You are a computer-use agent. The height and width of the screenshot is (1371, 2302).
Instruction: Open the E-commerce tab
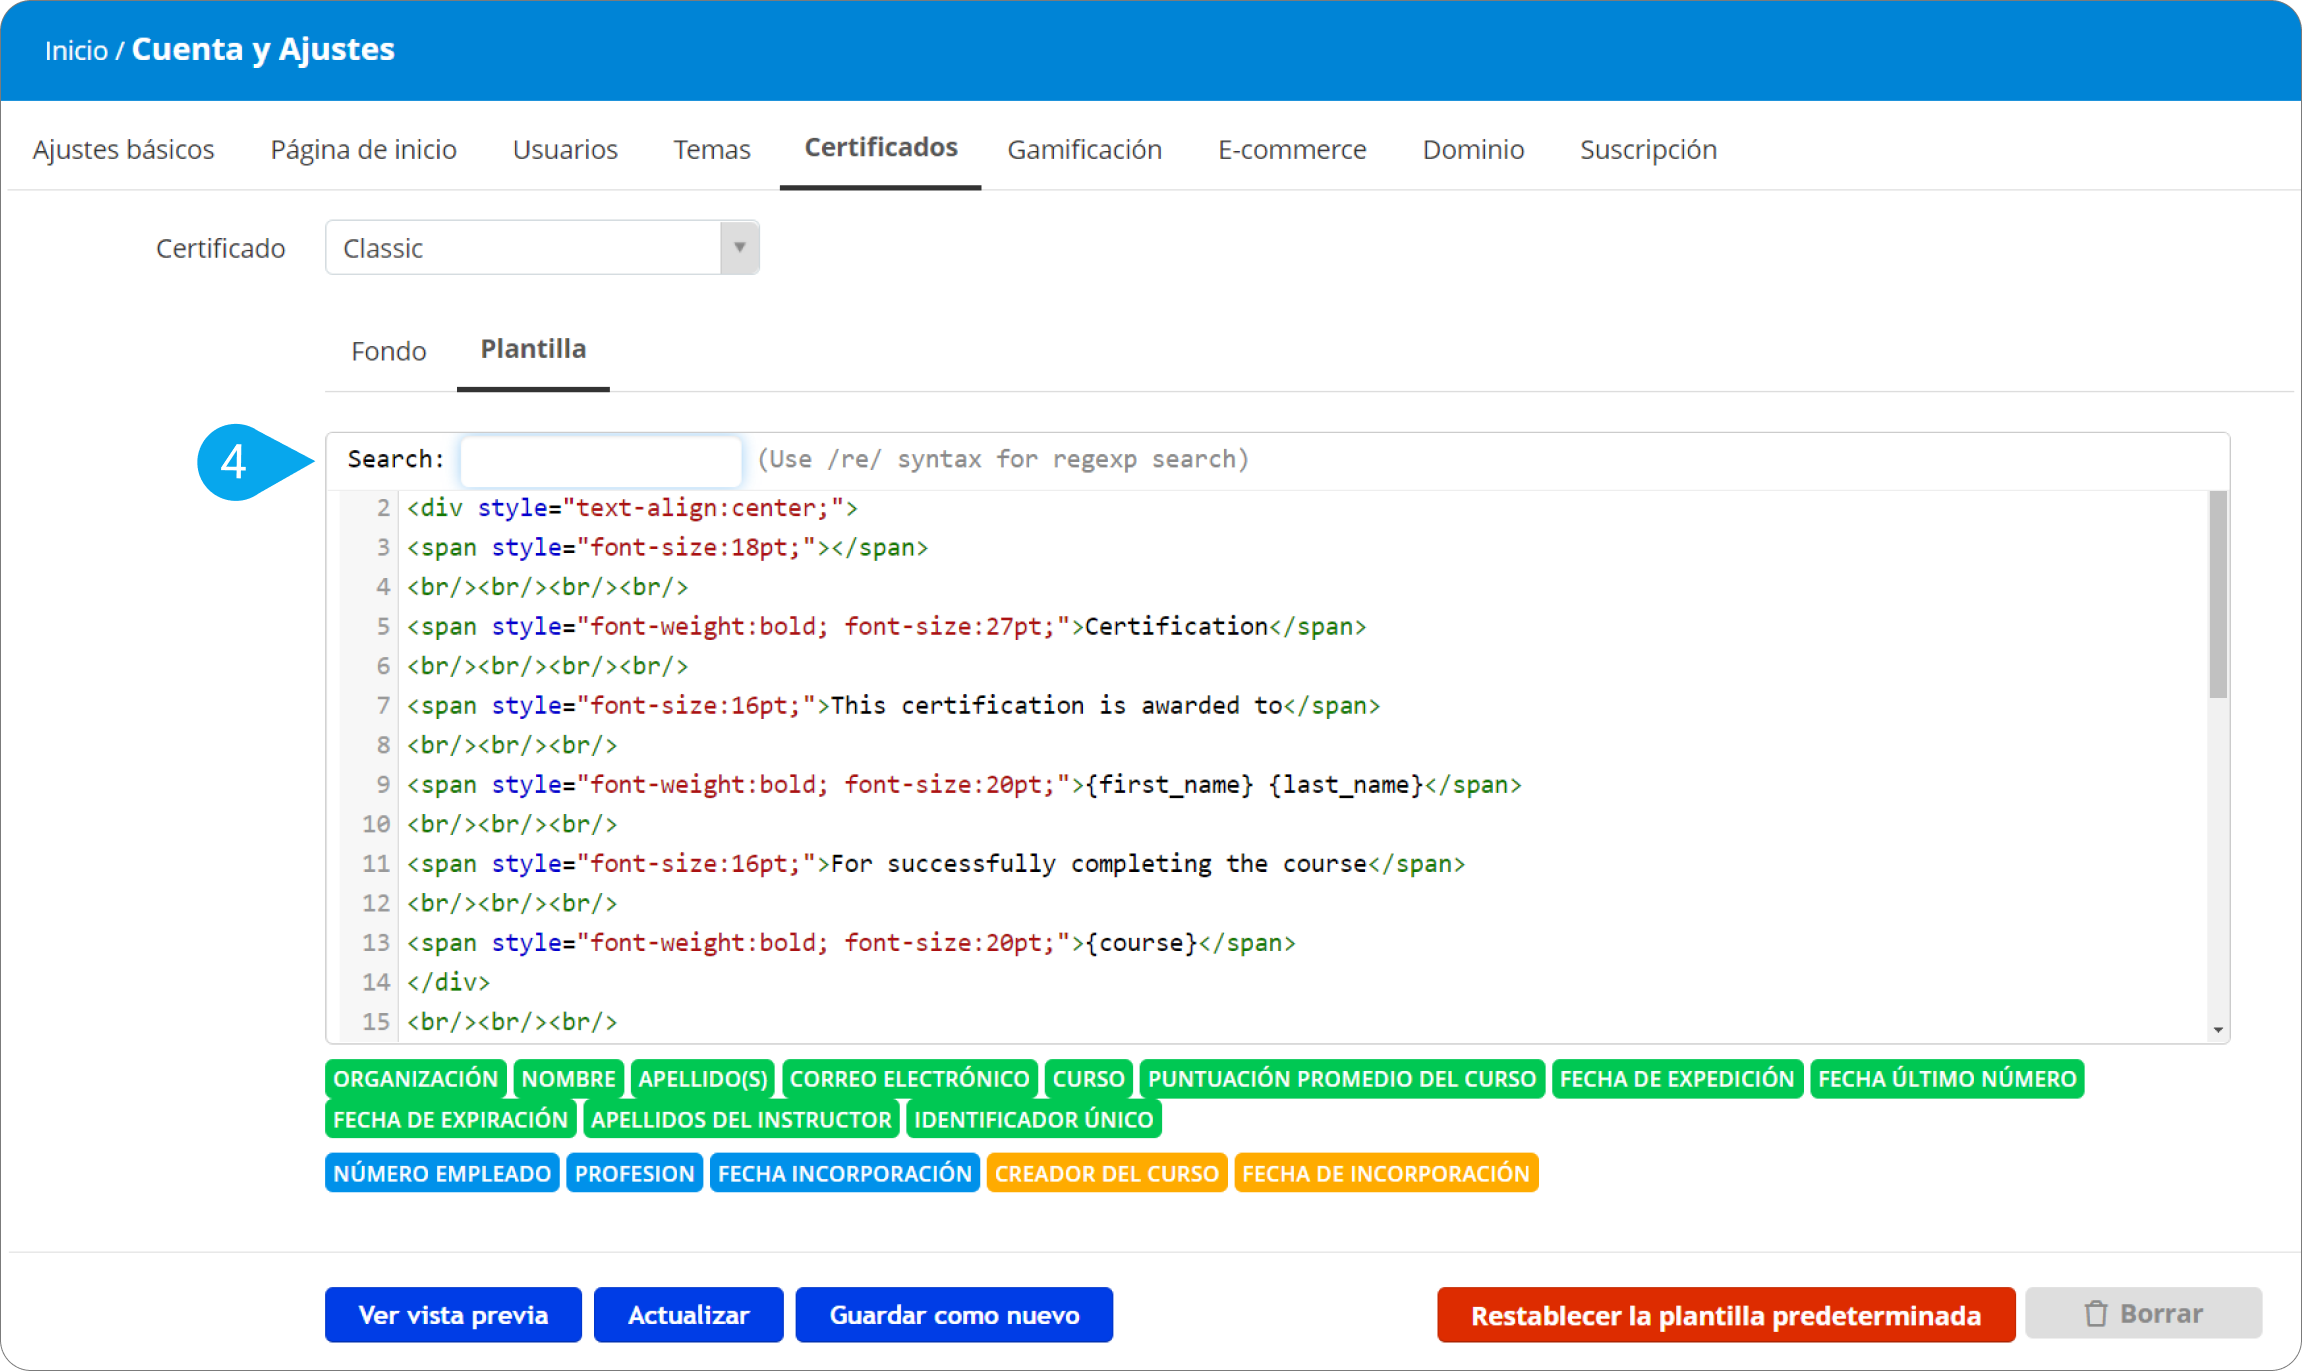click(x=1291, y=150)
